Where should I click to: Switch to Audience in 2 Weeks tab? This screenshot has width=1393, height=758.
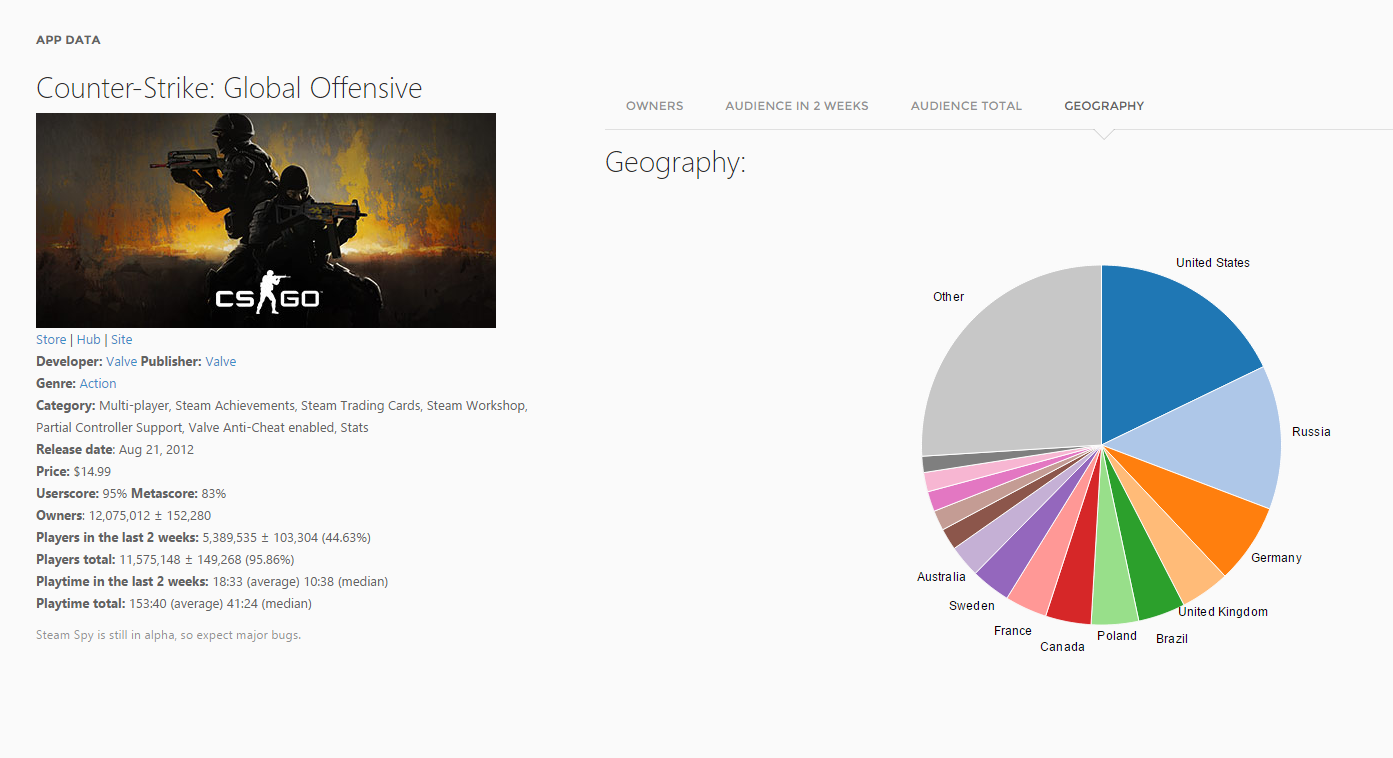pos(796,106)
